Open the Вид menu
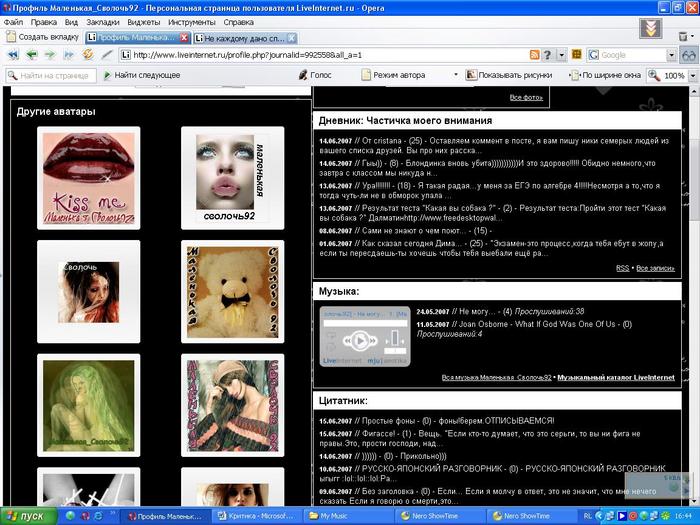Image resolution: width=700 pixels, height=525 pixels. pos(71,22)
